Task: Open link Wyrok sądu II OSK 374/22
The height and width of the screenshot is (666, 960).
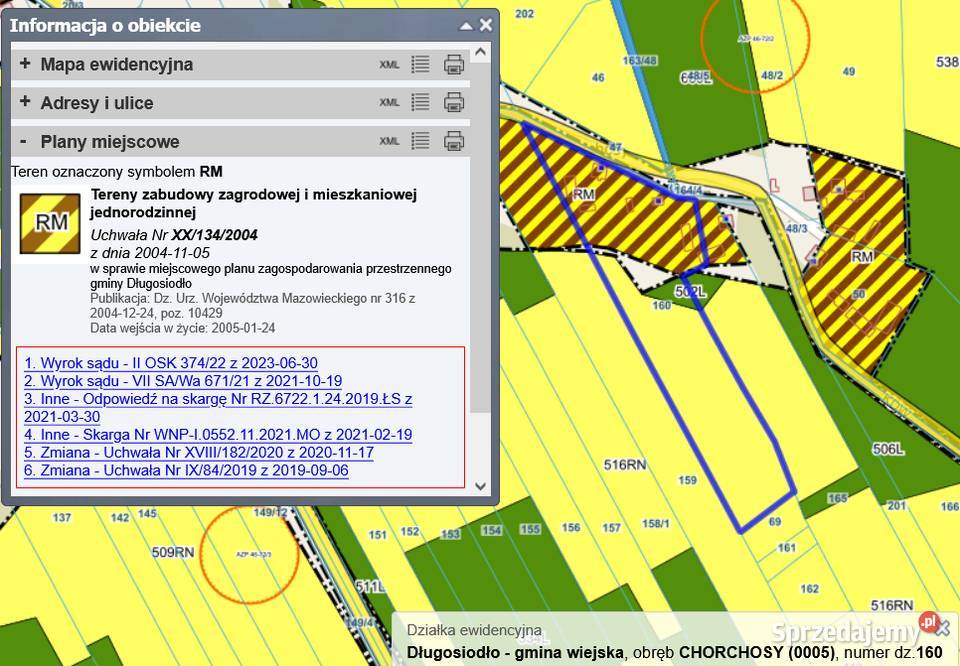Action: coord(171,363)
